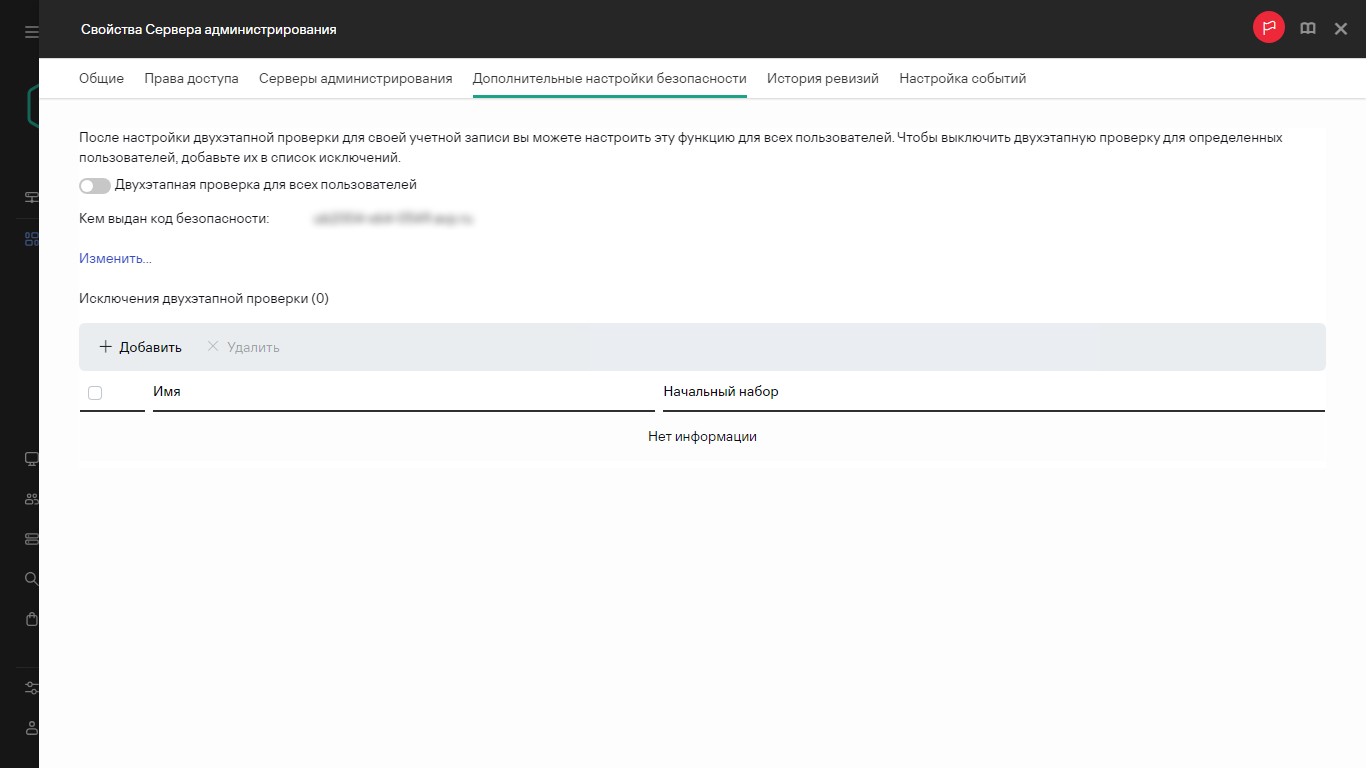This screenshot has height=768, width=1366.
Task: Switch to the Общие tab
Action: [x=101, y=79]
